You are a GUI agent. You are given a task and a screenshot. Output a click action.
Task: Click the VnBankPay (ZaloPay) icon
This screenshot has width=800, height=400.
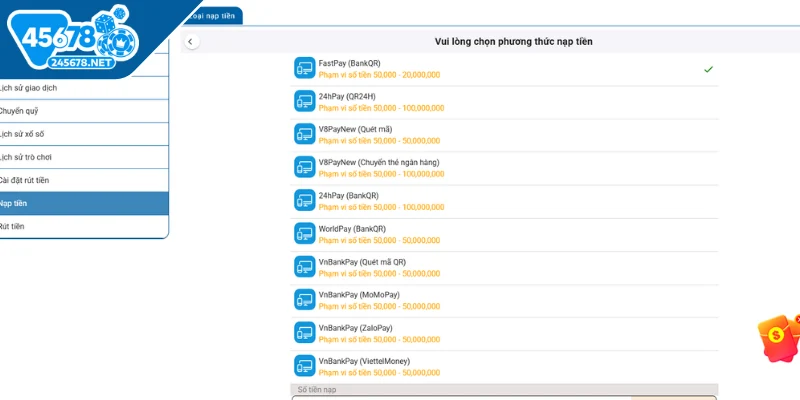point(305,332)
